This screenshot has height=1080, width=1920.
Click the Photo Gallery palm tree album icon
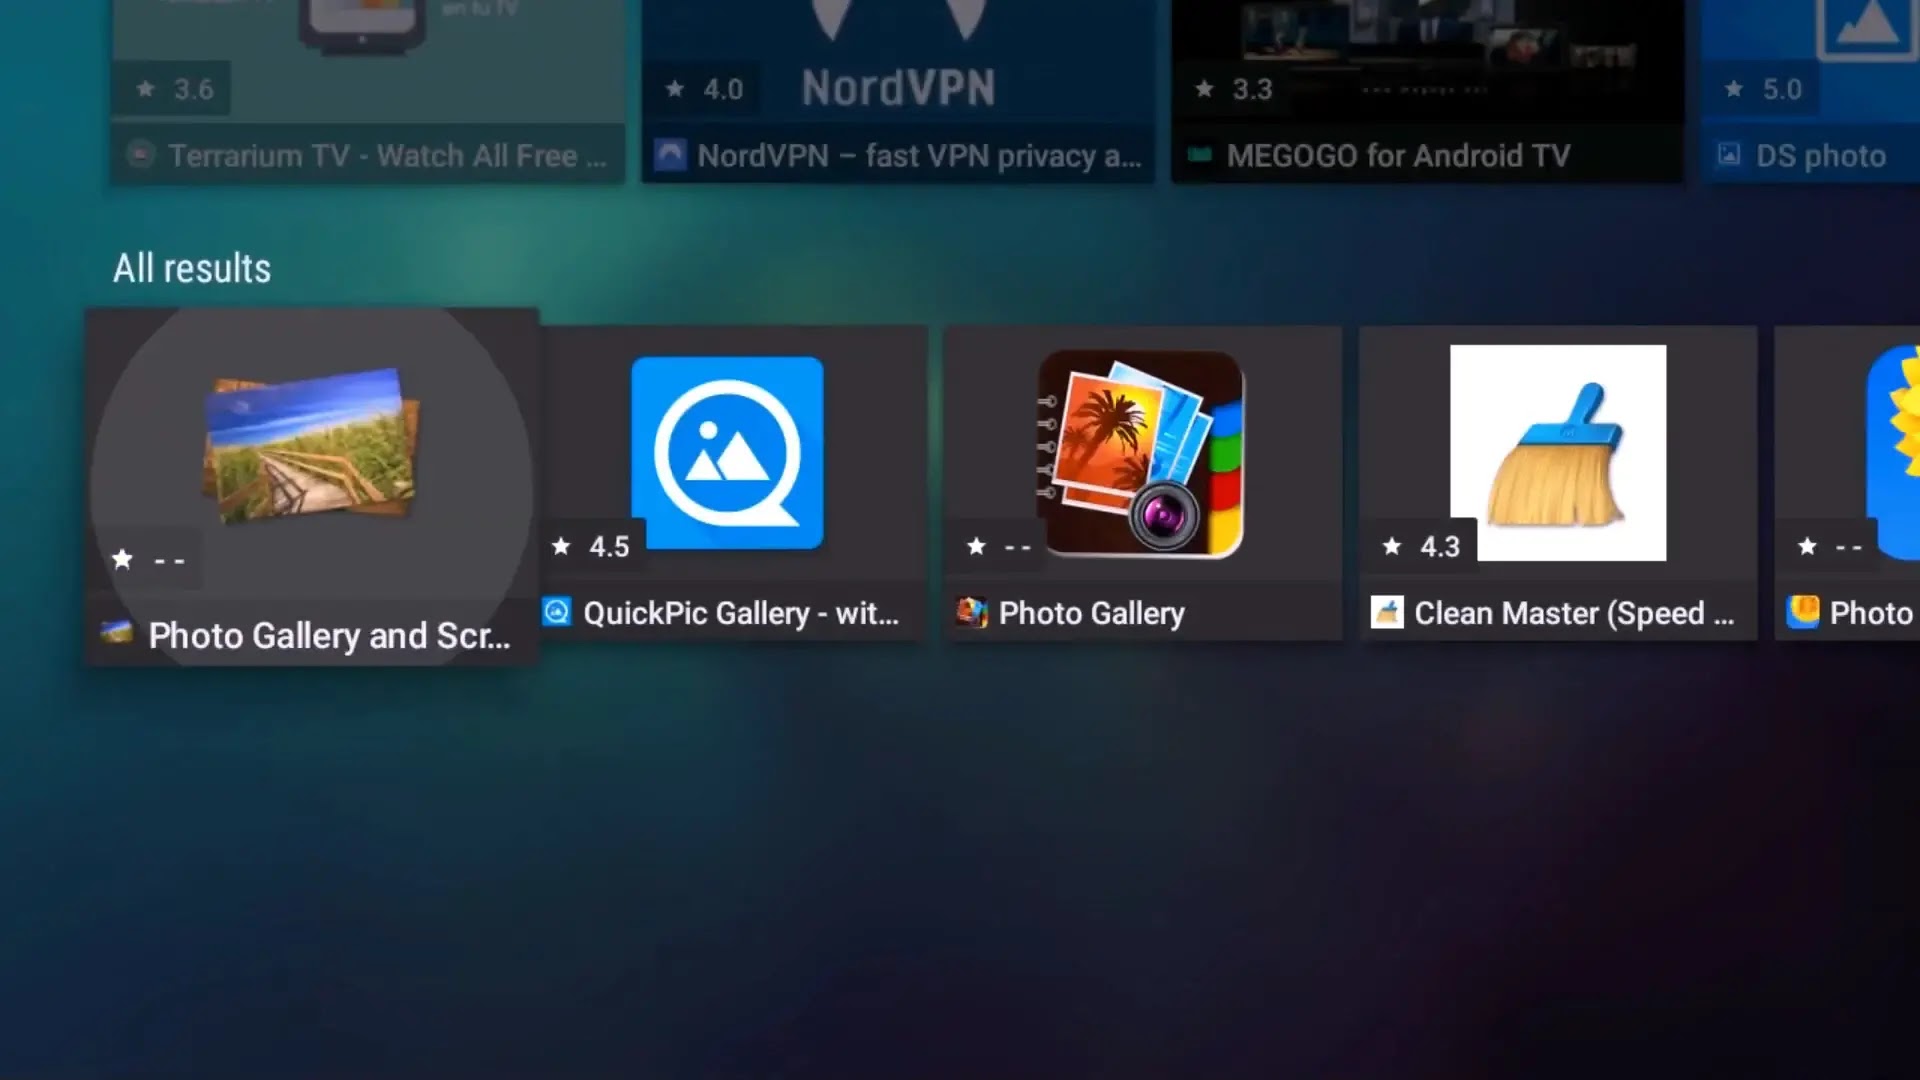(1141, 454)
